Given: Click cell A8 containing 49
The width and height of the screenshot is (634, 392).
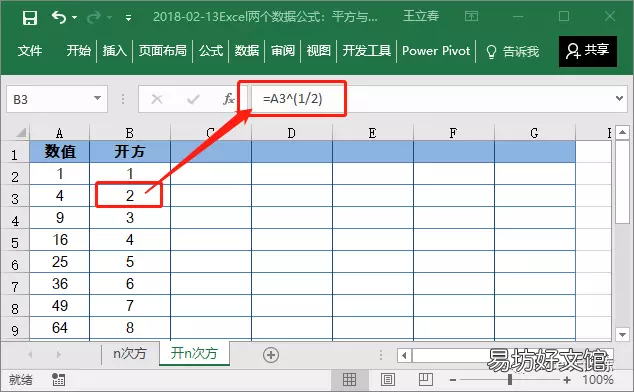Looking at the screenshot, I should click(59, 306).
